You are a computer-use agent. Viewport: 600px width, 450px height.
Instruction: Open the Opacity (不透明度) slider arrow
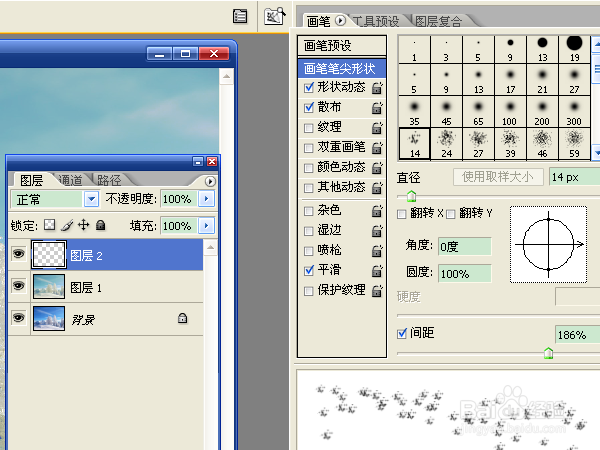click(207, 199)
